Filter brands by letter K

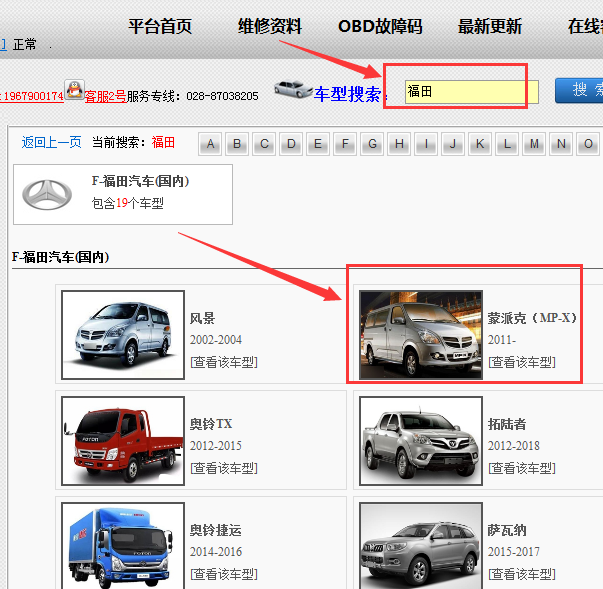[480, 144]
